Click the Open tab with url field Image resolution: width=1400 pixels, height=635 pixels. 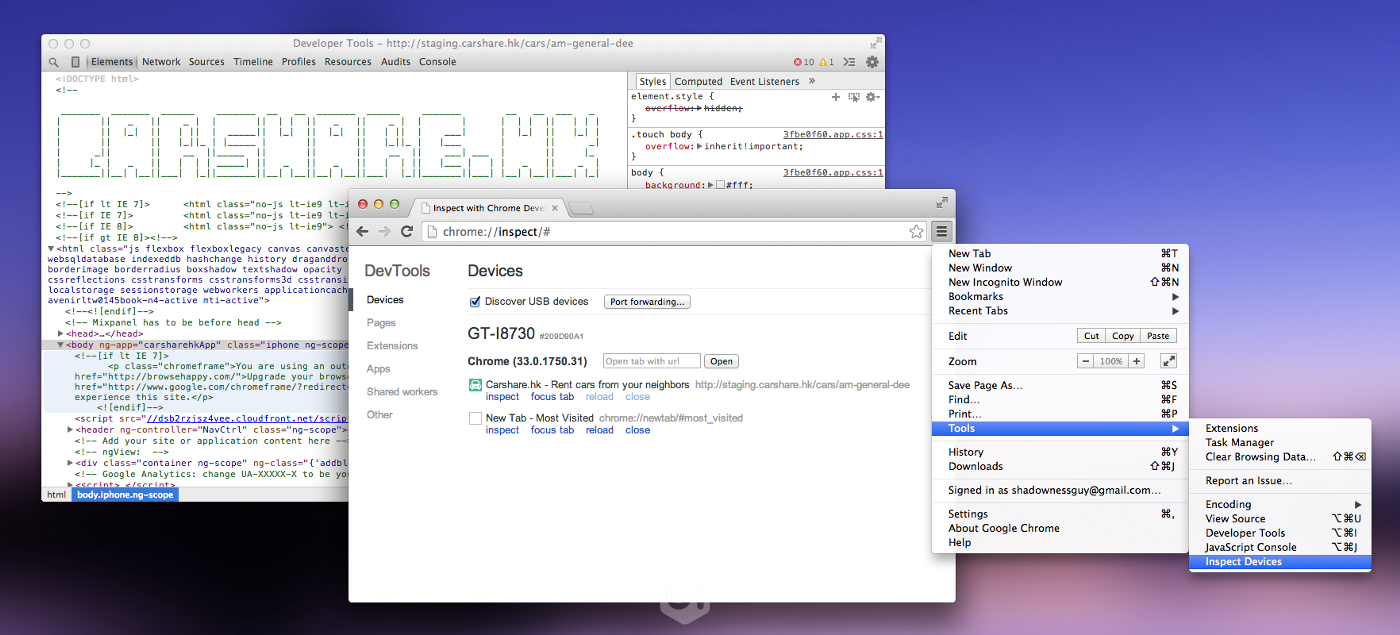[x=652, y=361]
